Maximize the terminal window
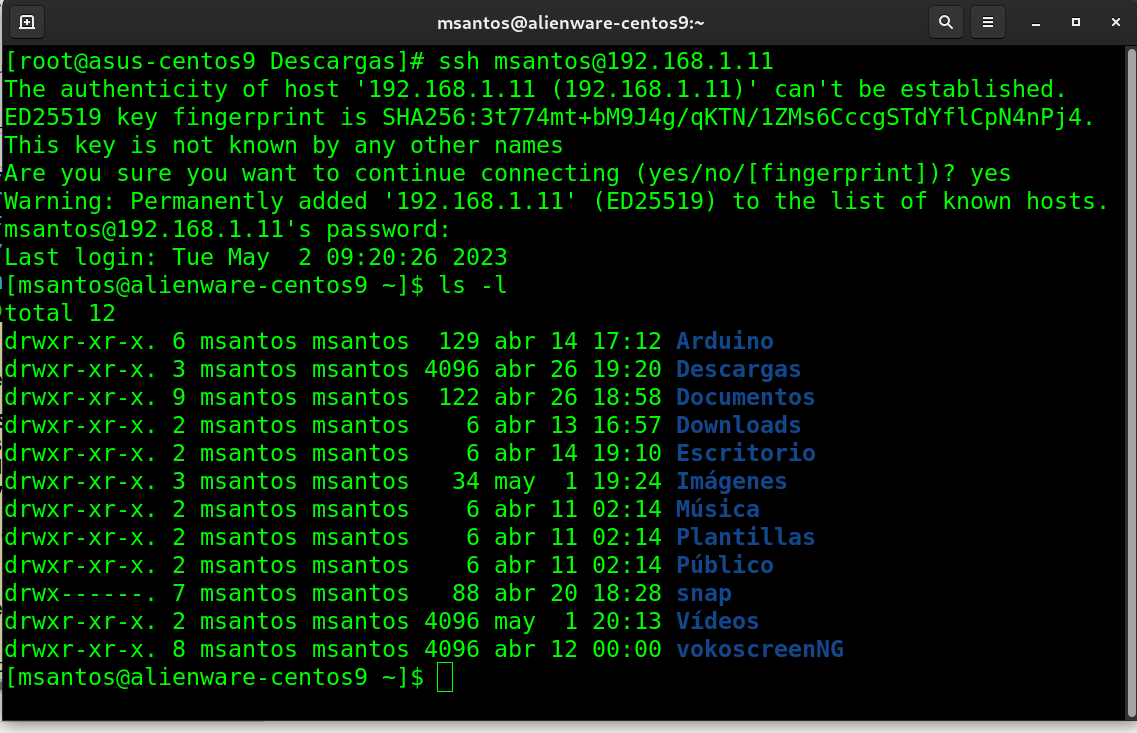 pos(1076,21)
